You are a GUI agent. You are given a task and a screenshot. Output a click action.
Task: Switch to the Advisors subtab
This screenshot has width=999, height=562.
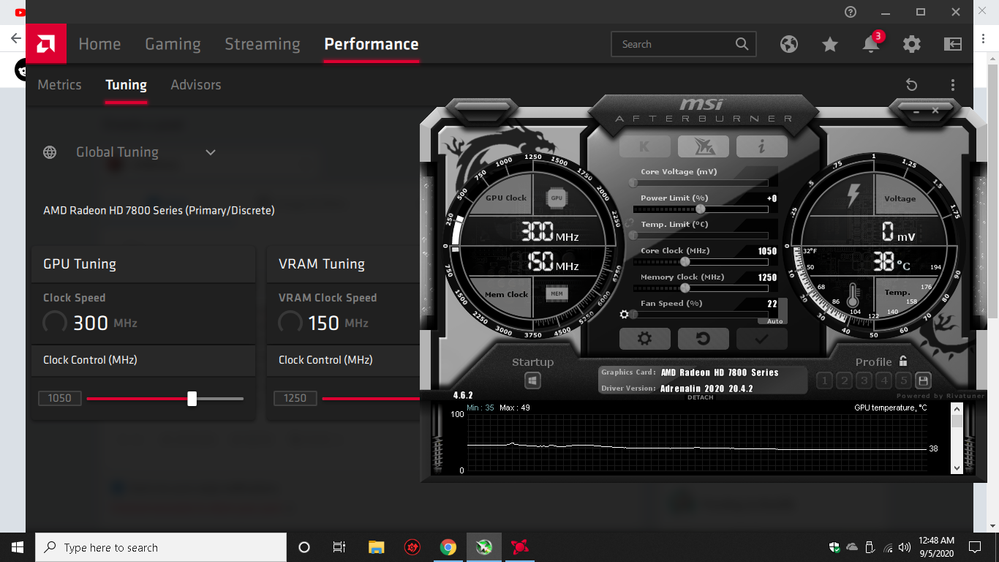196,85
